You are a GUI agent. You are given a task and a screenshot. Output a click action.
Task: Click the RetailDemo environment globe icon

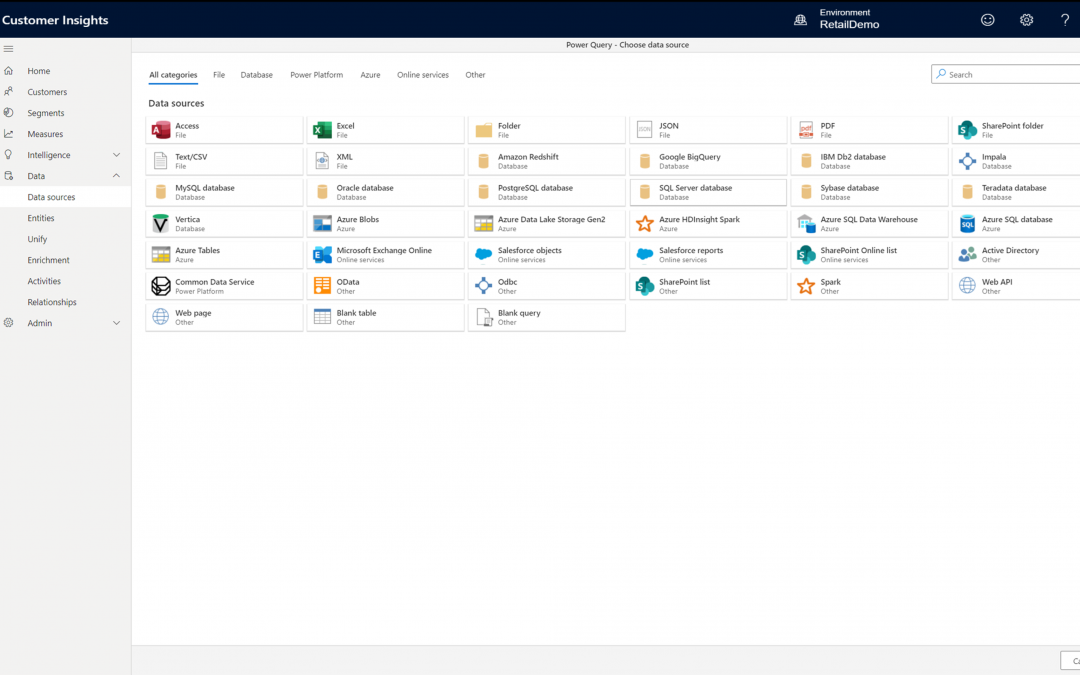click(800, 19)
